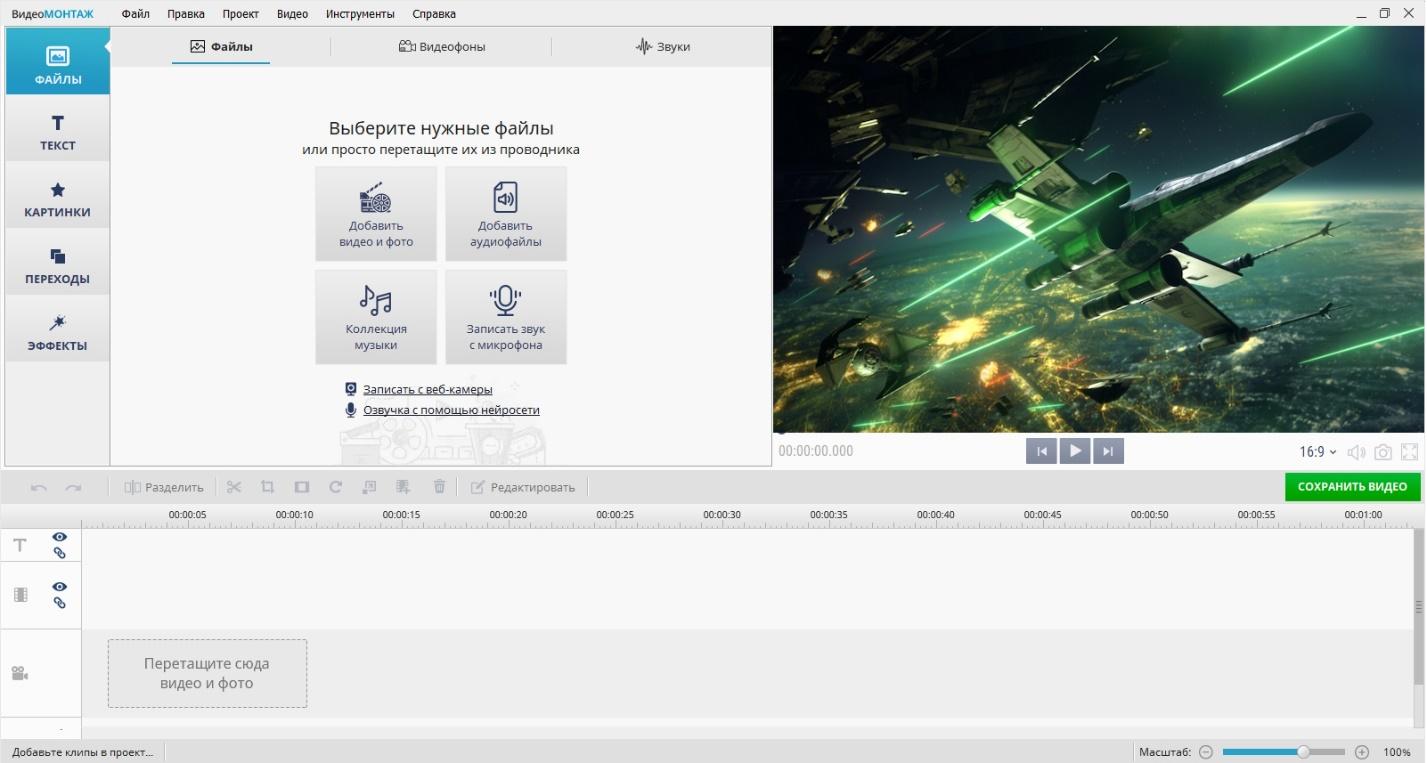The image size is (1427, 763).
Task: Open the Инструменты menu
Action: coord(360,14)
